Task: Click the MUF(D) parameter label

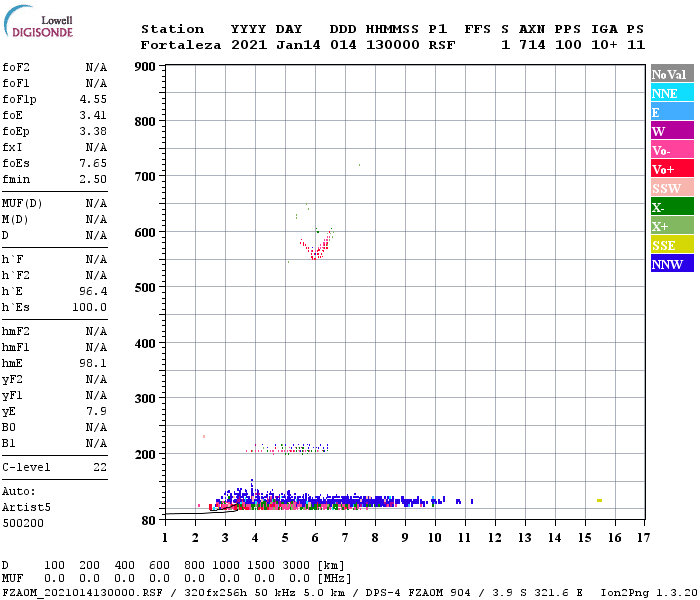Action: tap(22, 204)
